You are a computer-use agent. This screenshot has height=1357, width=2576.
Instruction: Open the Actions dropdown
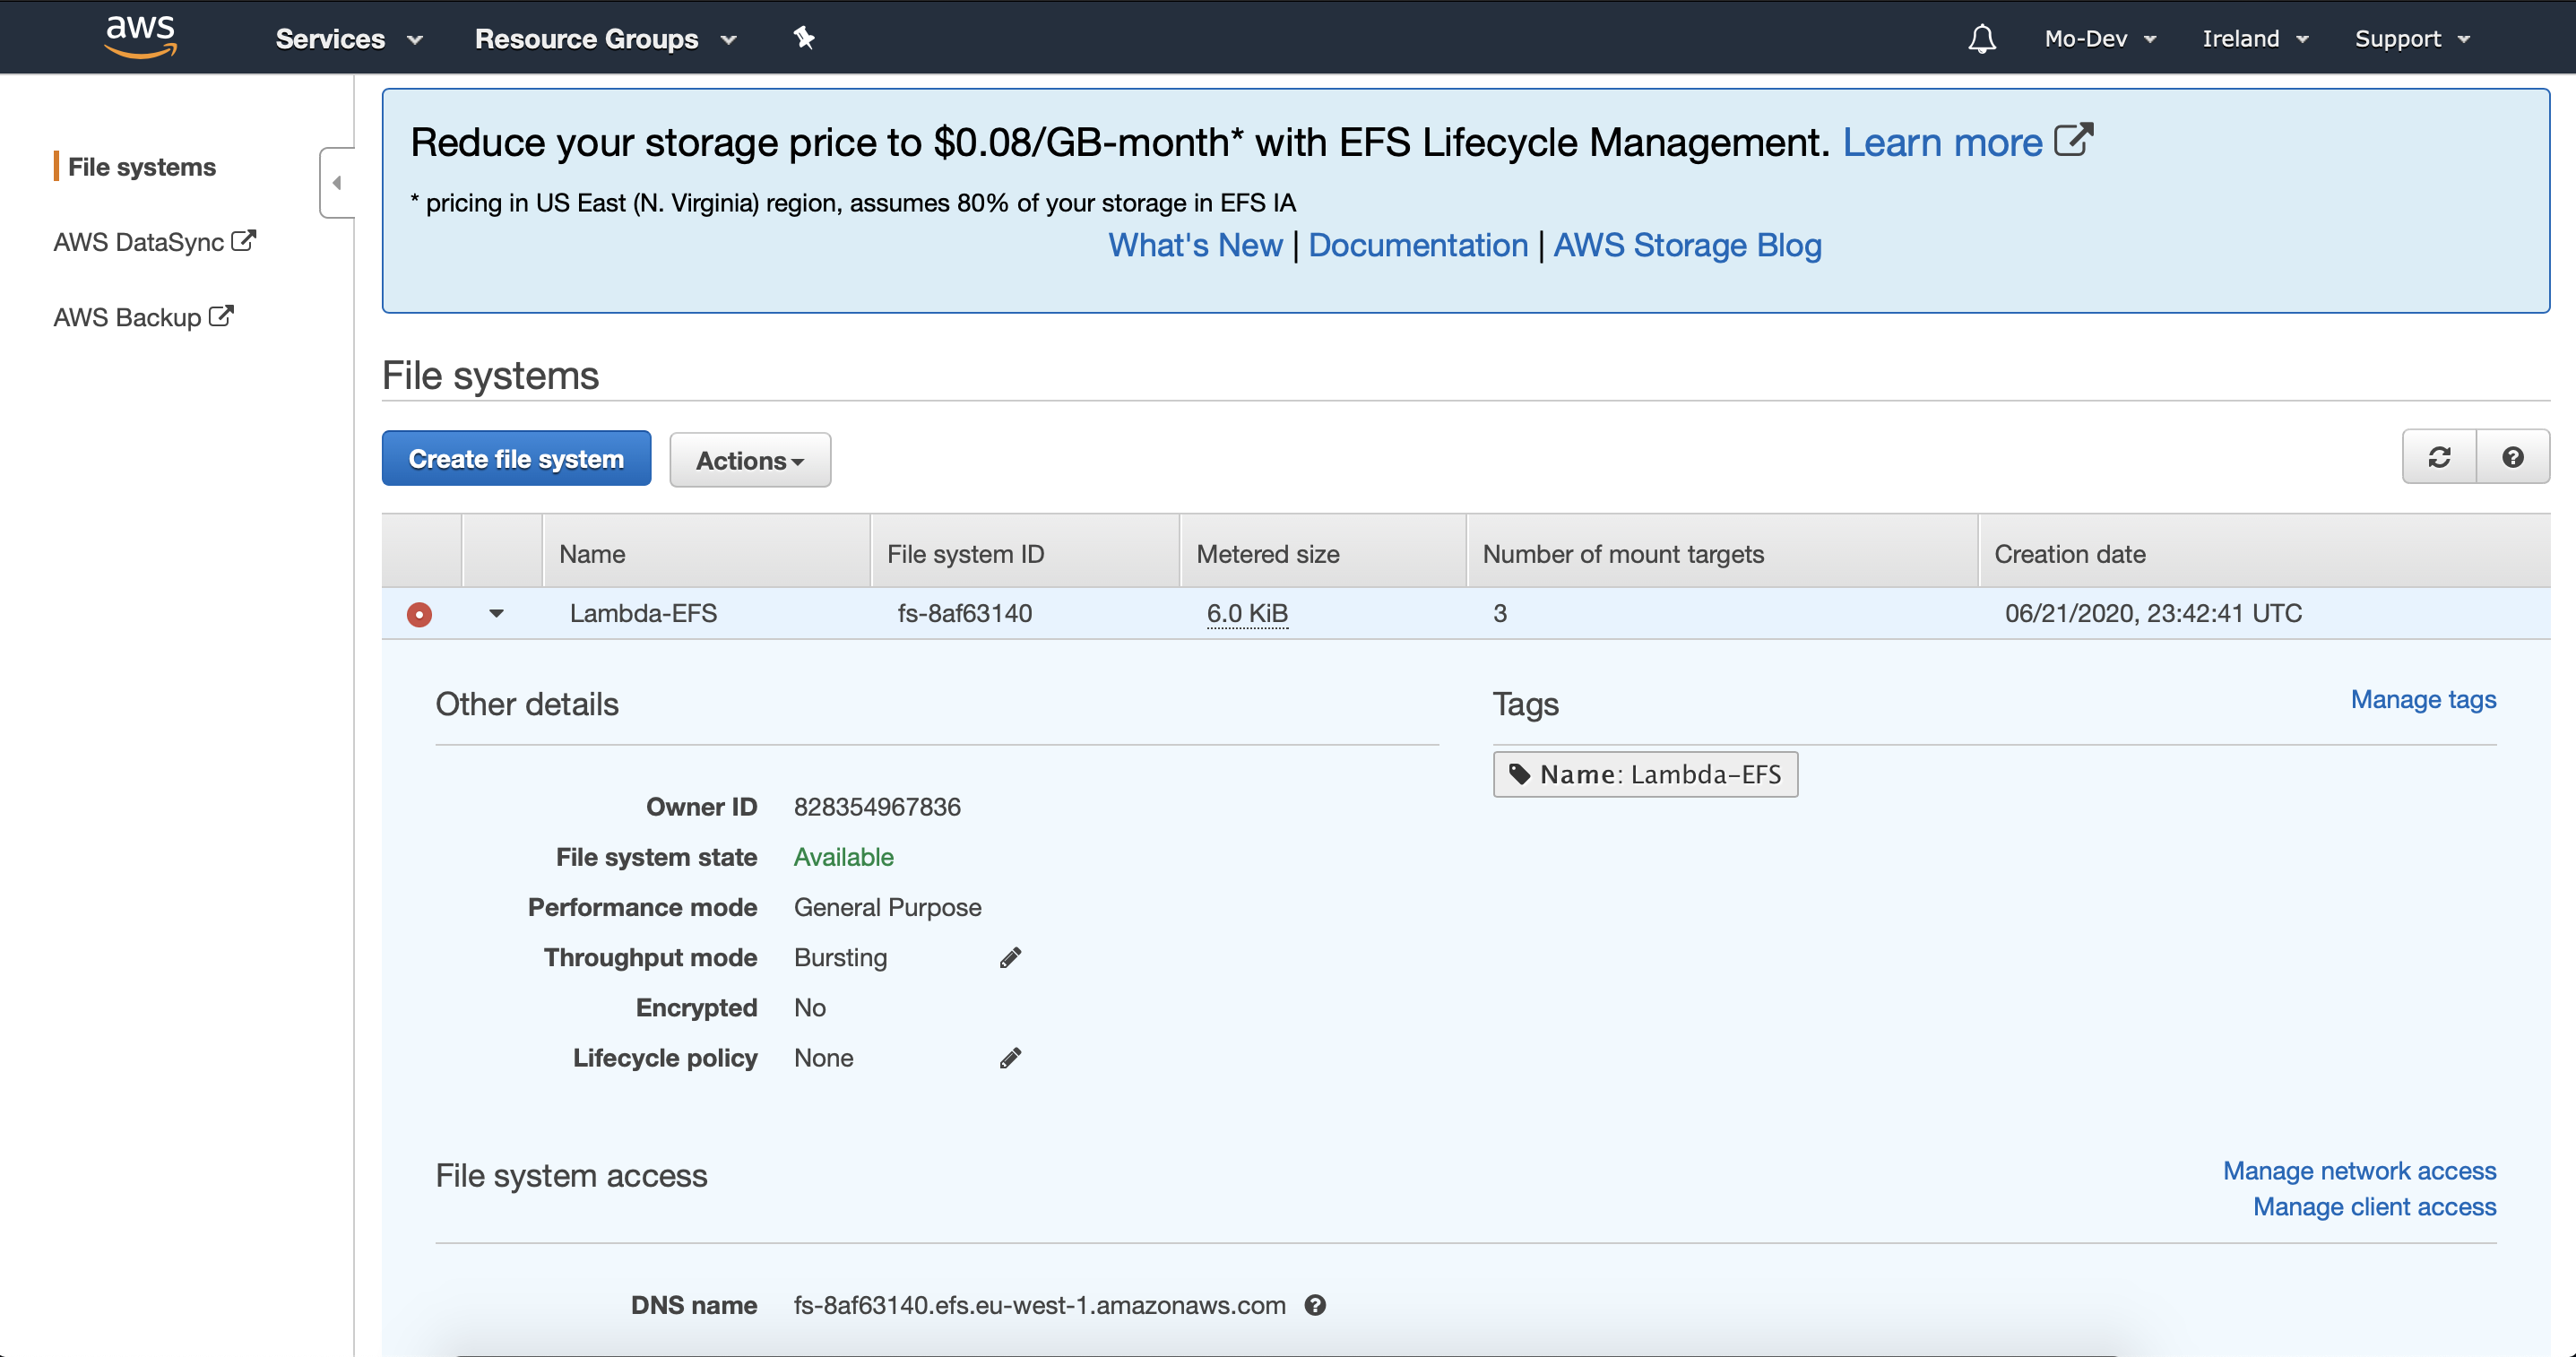pyautogui.click(x=750, y=460)
